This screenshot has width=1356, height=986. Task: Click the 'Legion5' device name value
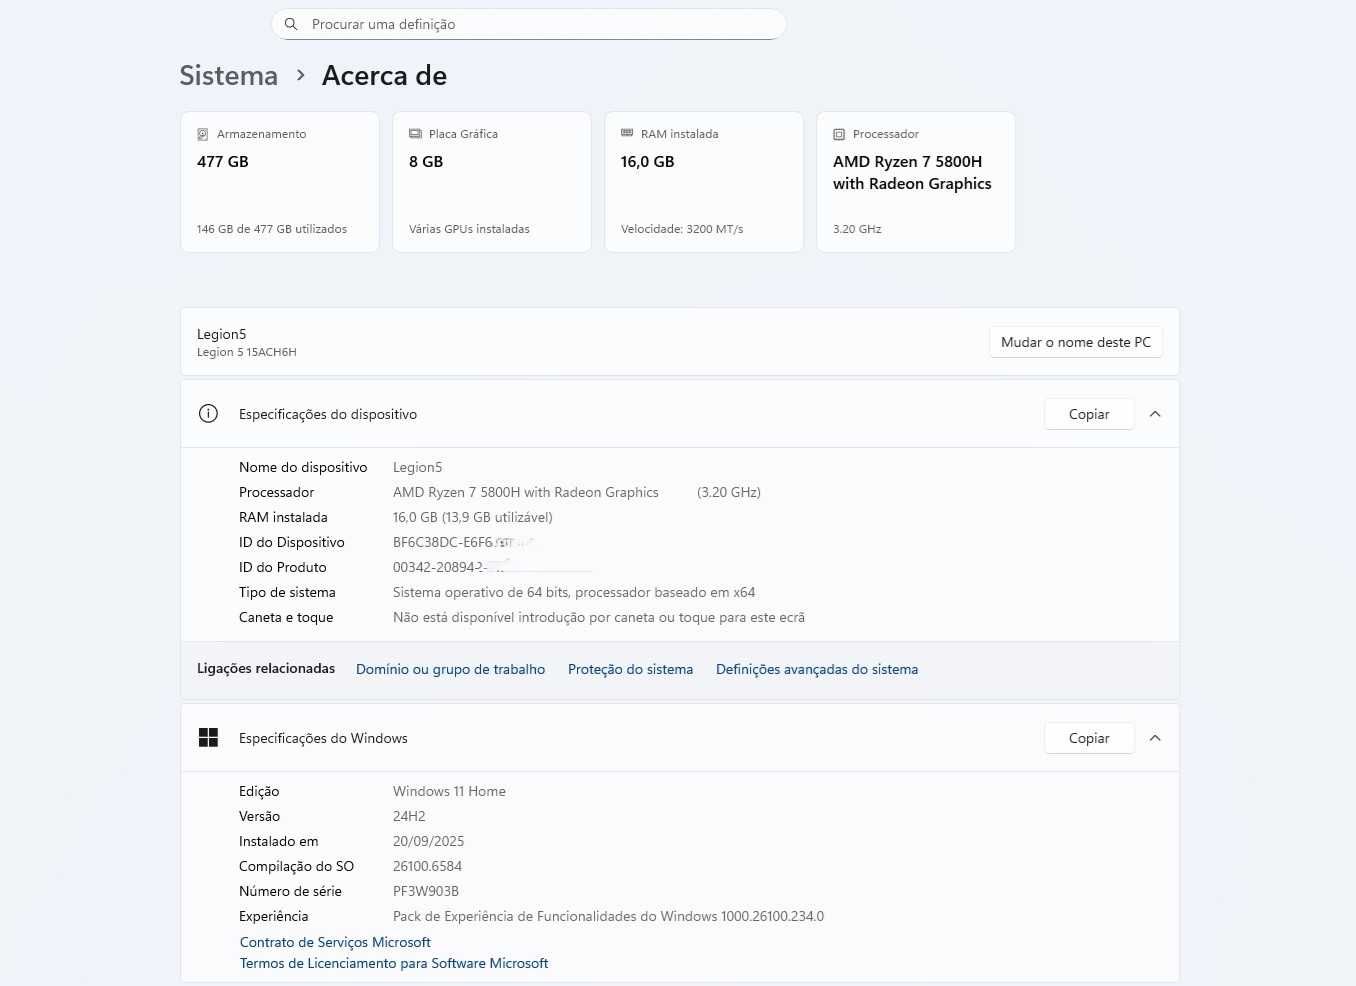(417, 467)
